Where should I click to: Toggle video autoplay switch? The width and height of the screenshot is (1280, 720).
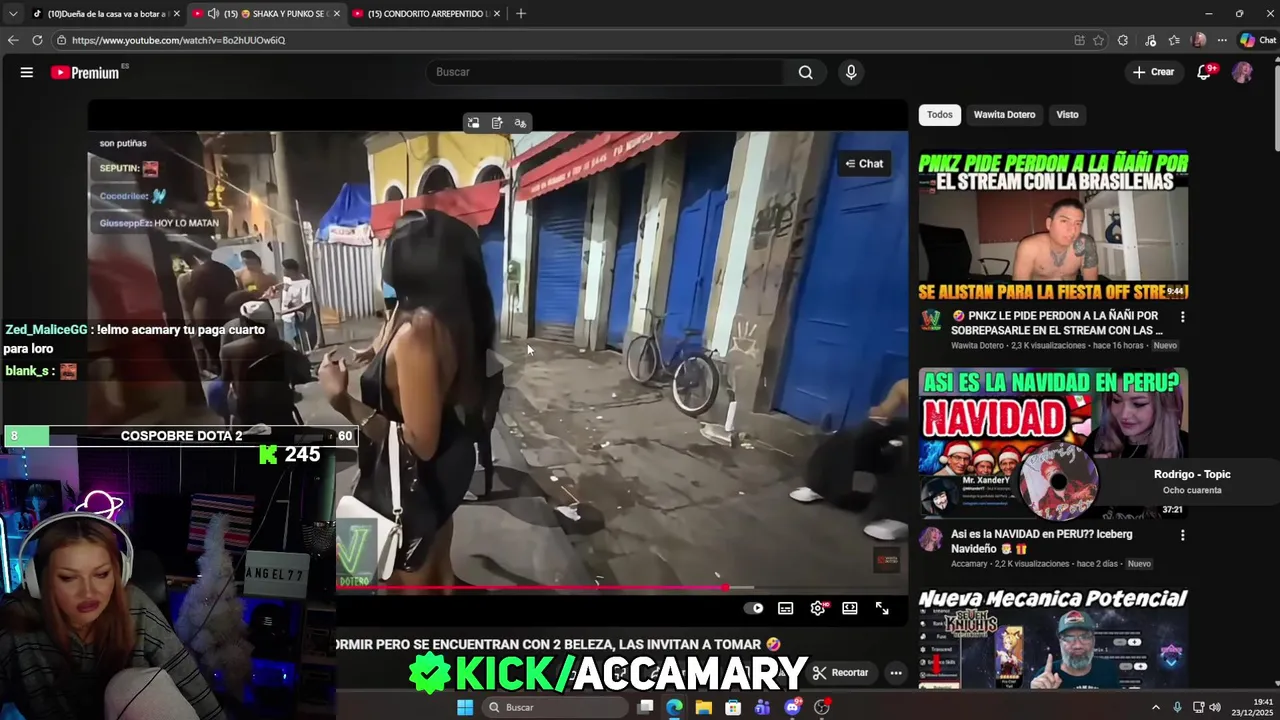click(x=754, y=608)
